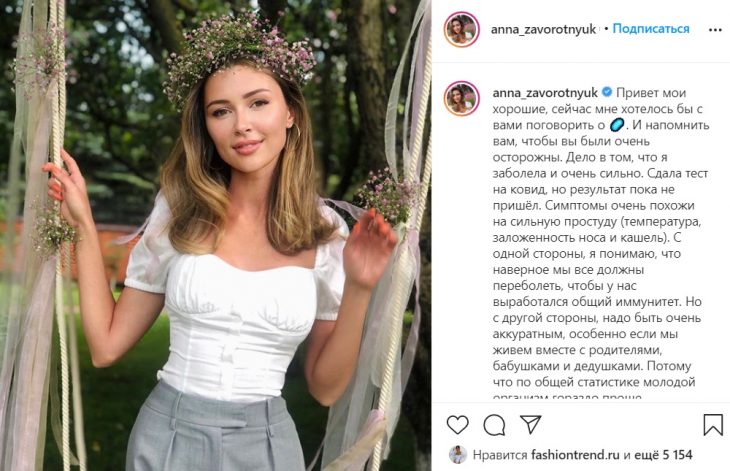Screen dimensions: 730x471
Task: Open comments via the speech bubble icon
Action: [494, 424]
